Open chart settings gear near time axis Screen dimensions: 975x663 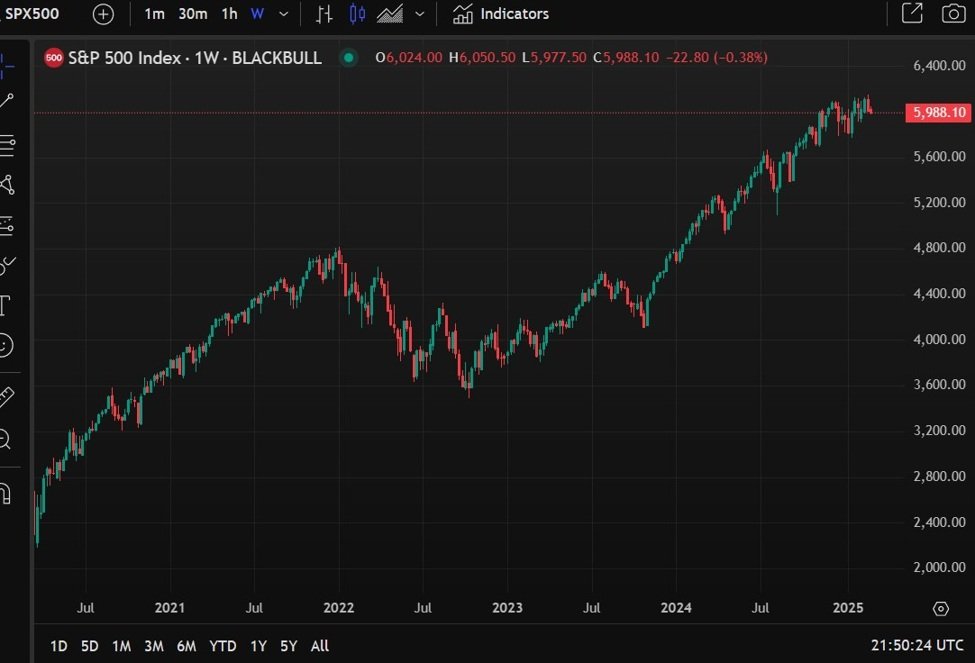point(940,608)
